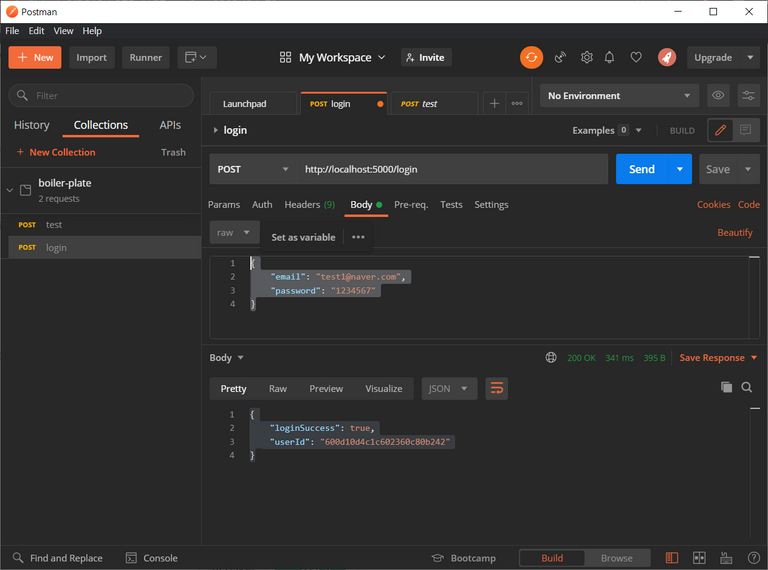Screen dimensions: 768x570
Task: Copy response with the clipboard icon
Action: [726, 387]
